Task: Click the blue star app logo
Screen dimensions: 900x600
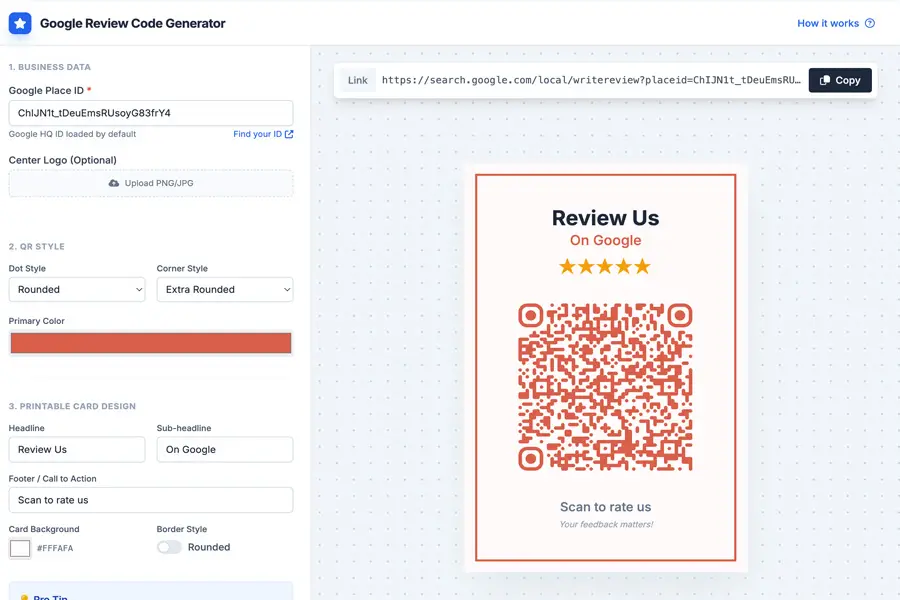Action: [x=20, y=23]
